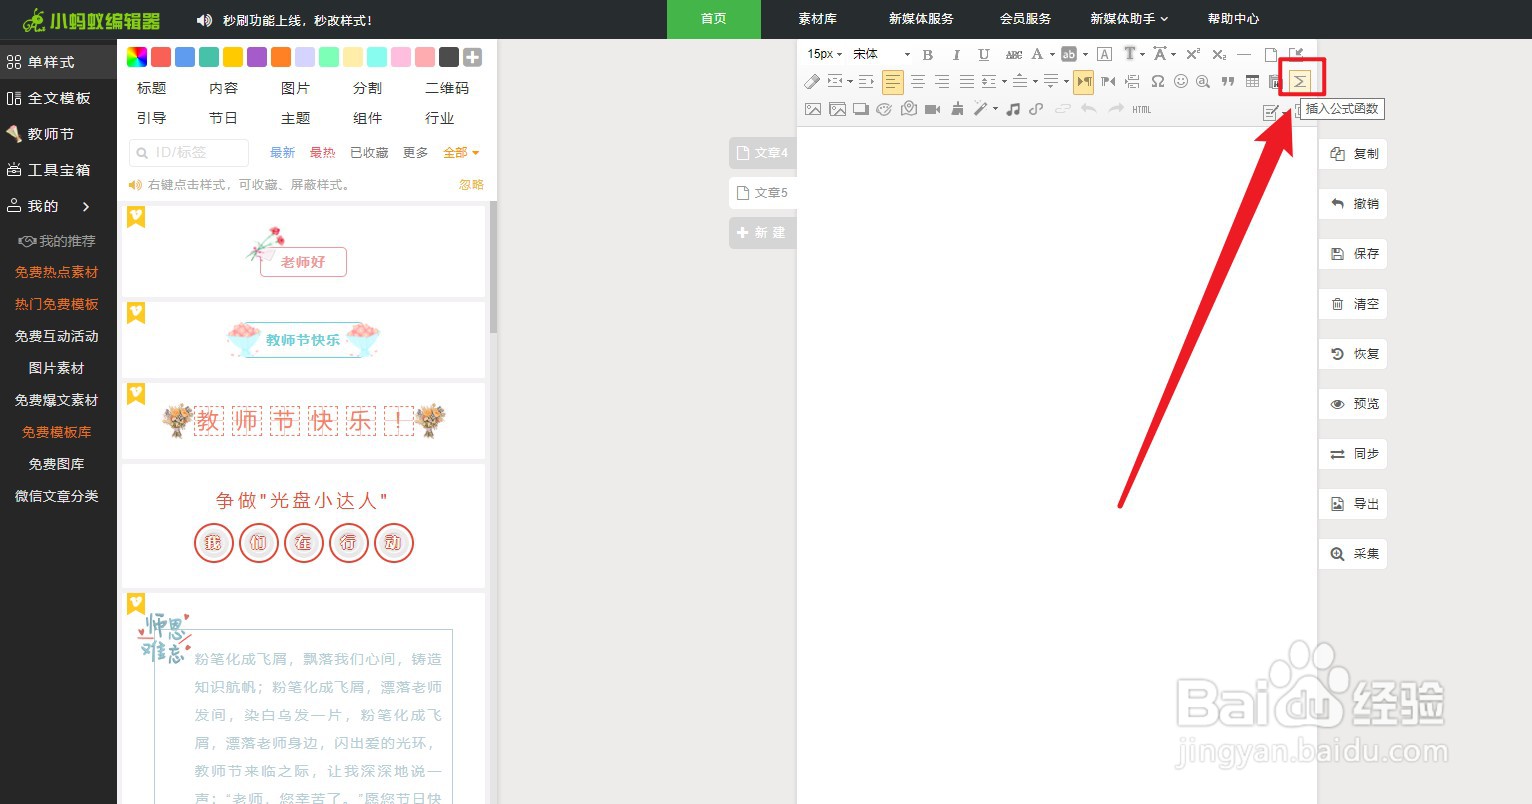Viewport: 1532px width, 804px height.
Task: Switch to the 文章5 tab
Action: pyautogui.click(x=770, y=192)
